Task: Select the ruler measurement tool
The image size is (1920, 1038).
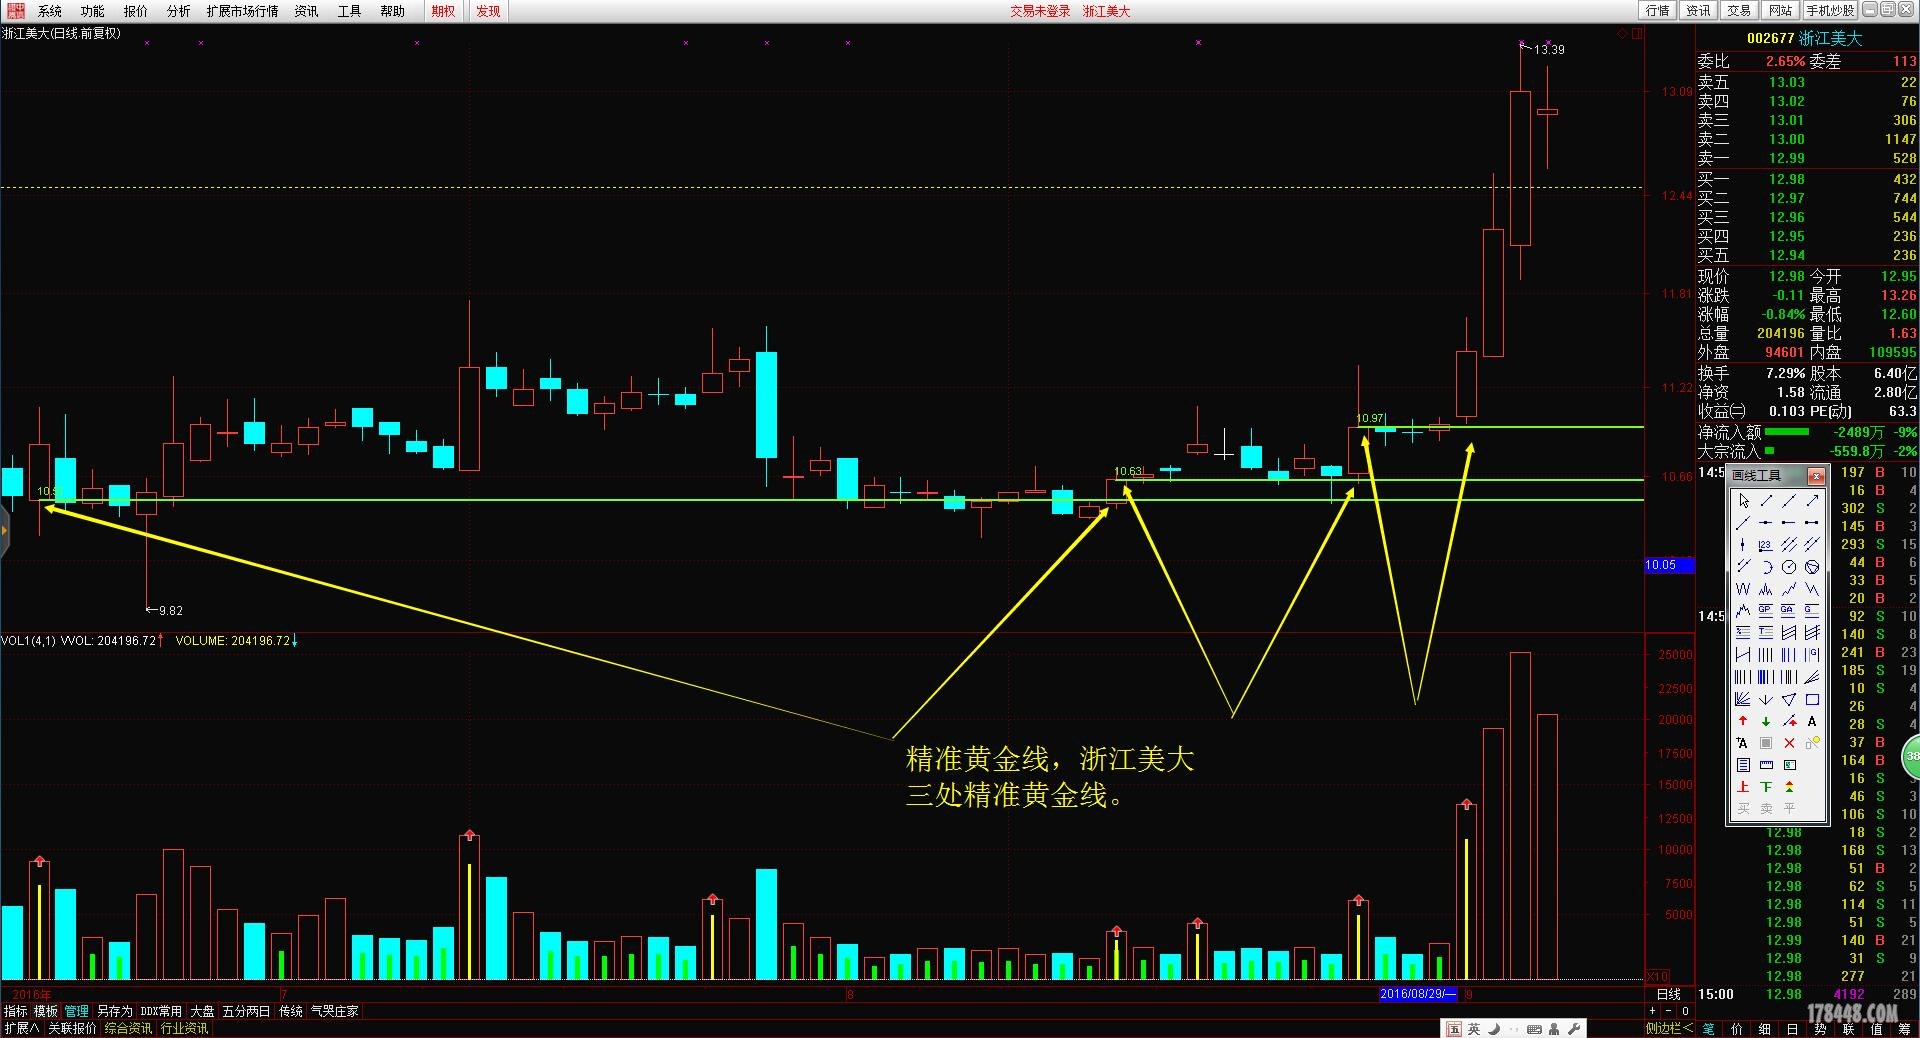Action: 1766,764
